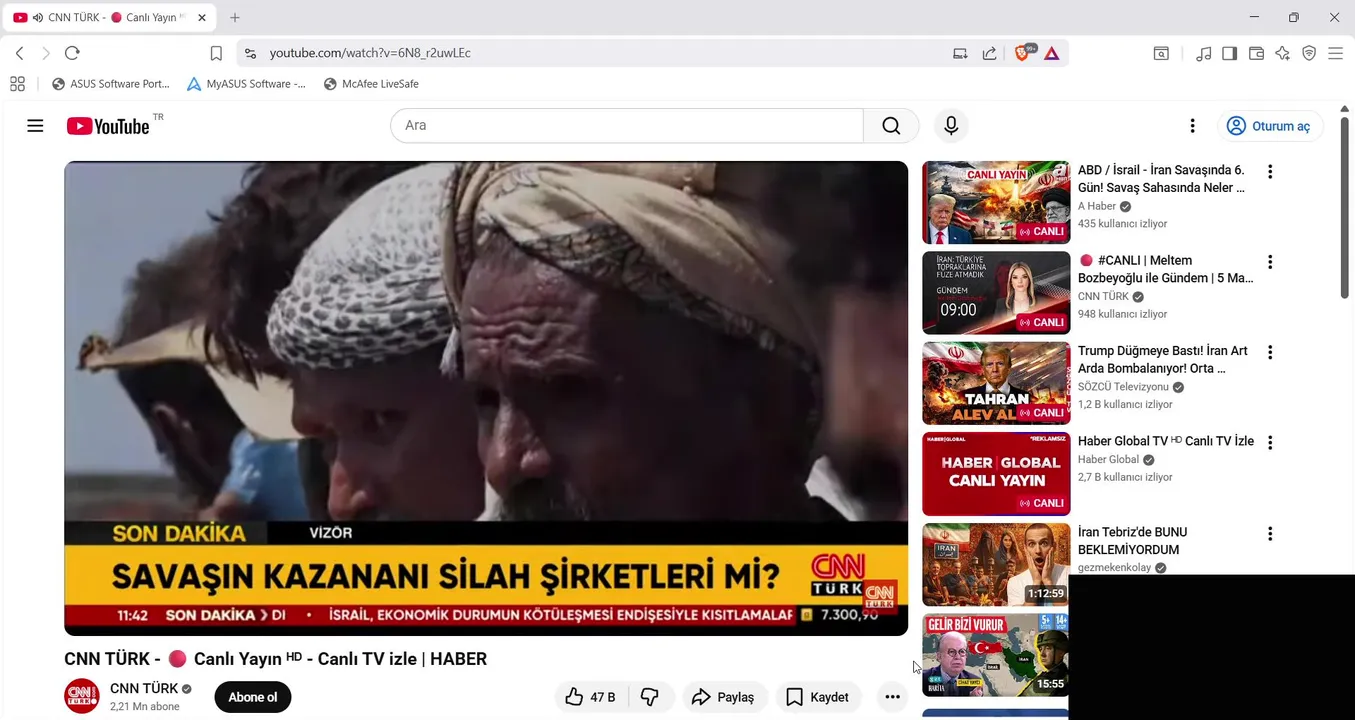Go back with browser back arrow
The height and width of the screenshot is (720, 1355).
pyautogui.click(x=19, y=53)
